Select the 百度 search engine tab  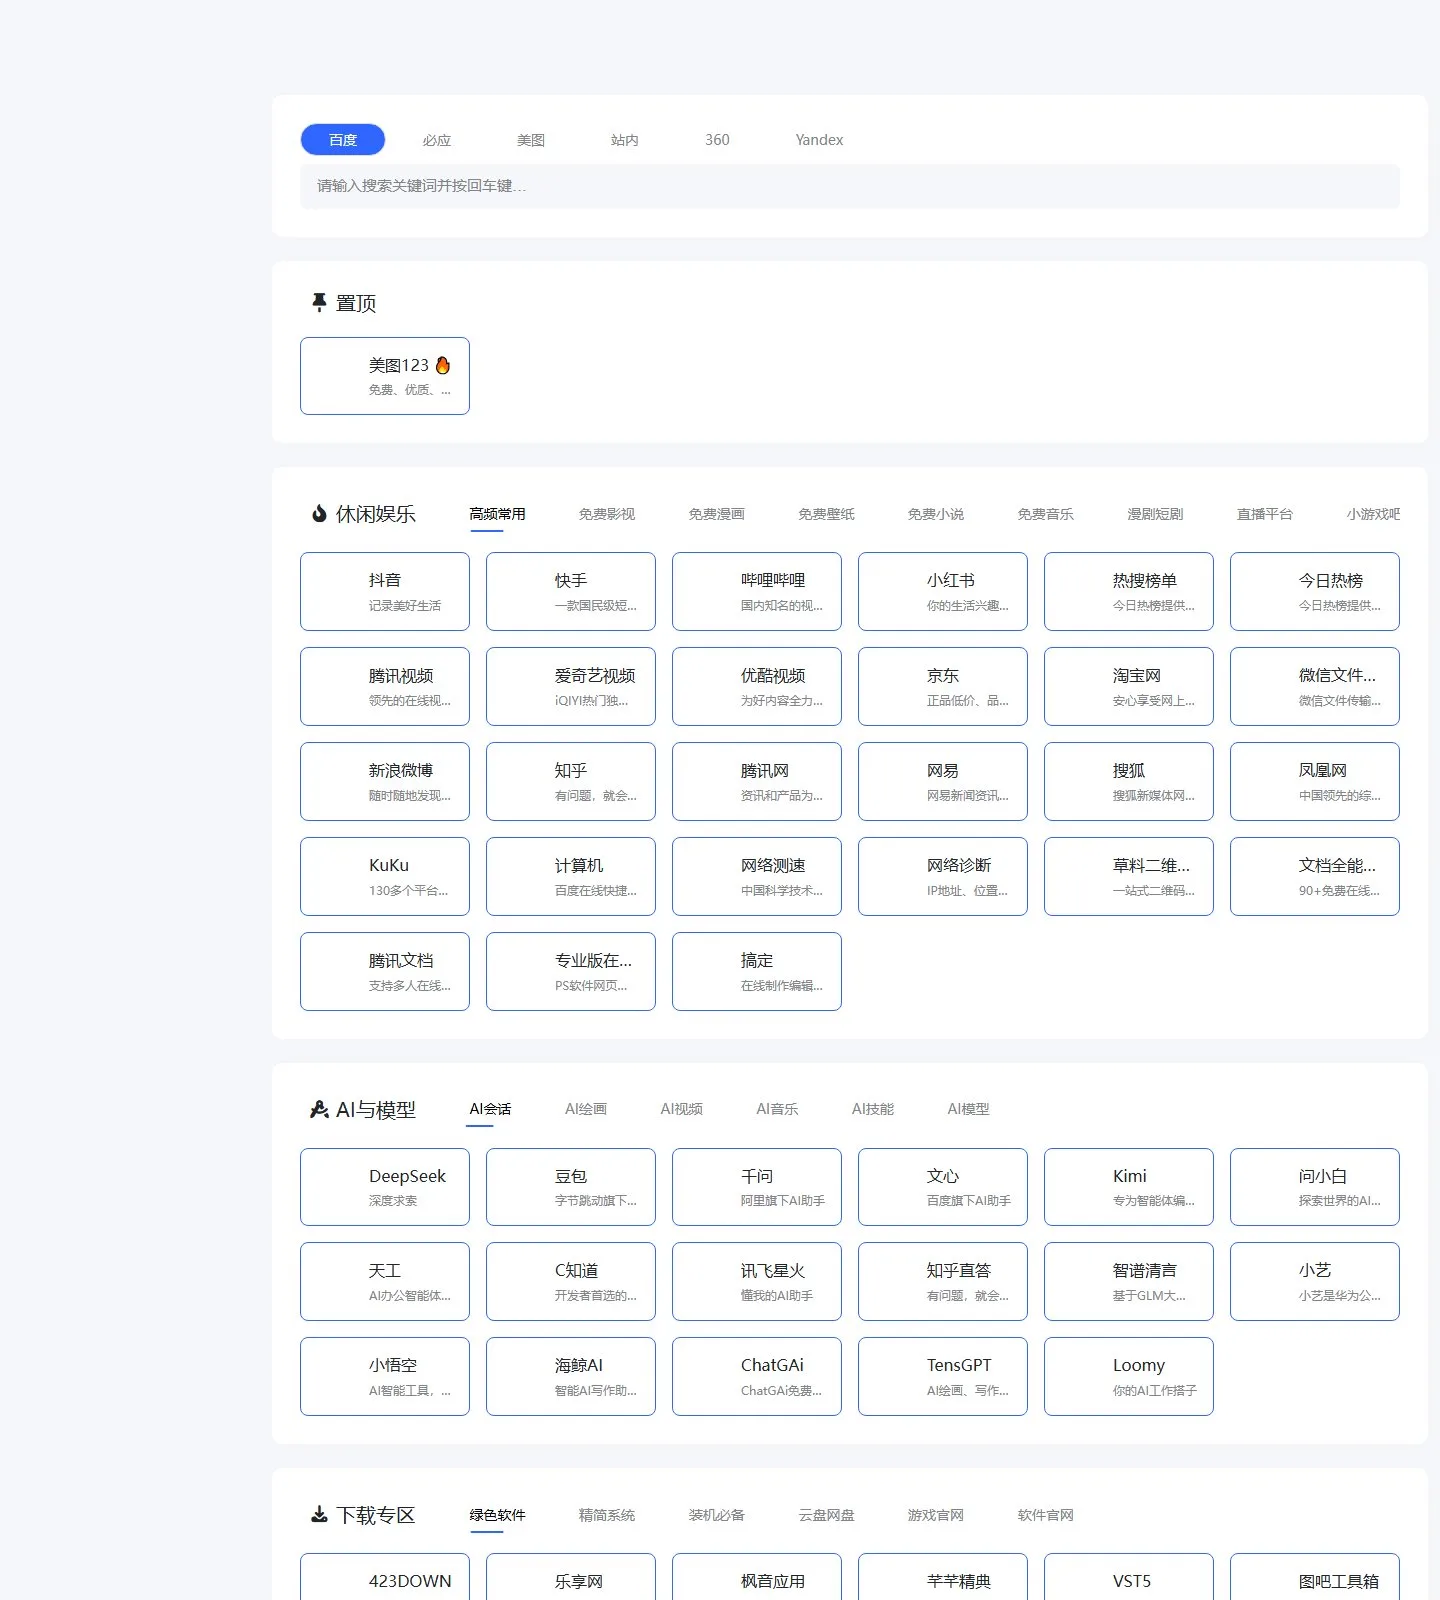point(343,140)
